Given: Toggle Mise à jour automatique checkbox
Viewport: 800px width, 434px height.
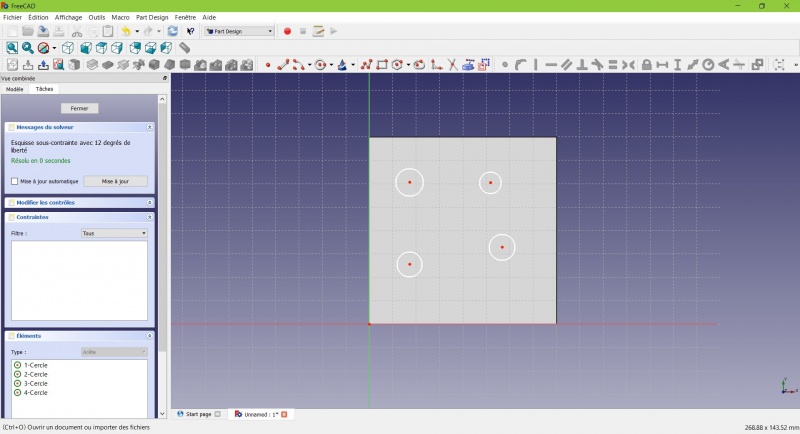Looking at the screenshot, I should (14, 181).
